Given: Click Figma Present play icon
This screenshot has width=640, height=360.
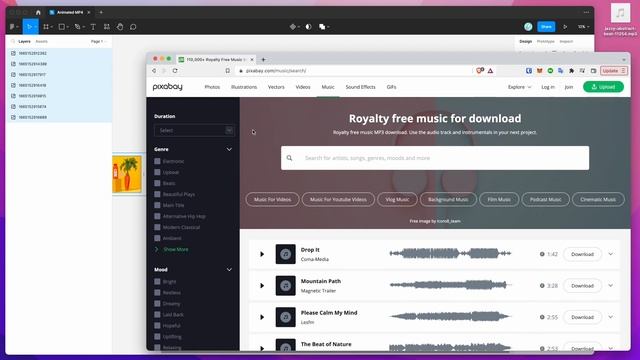Looking at the screenshot, I should [565, 27].
